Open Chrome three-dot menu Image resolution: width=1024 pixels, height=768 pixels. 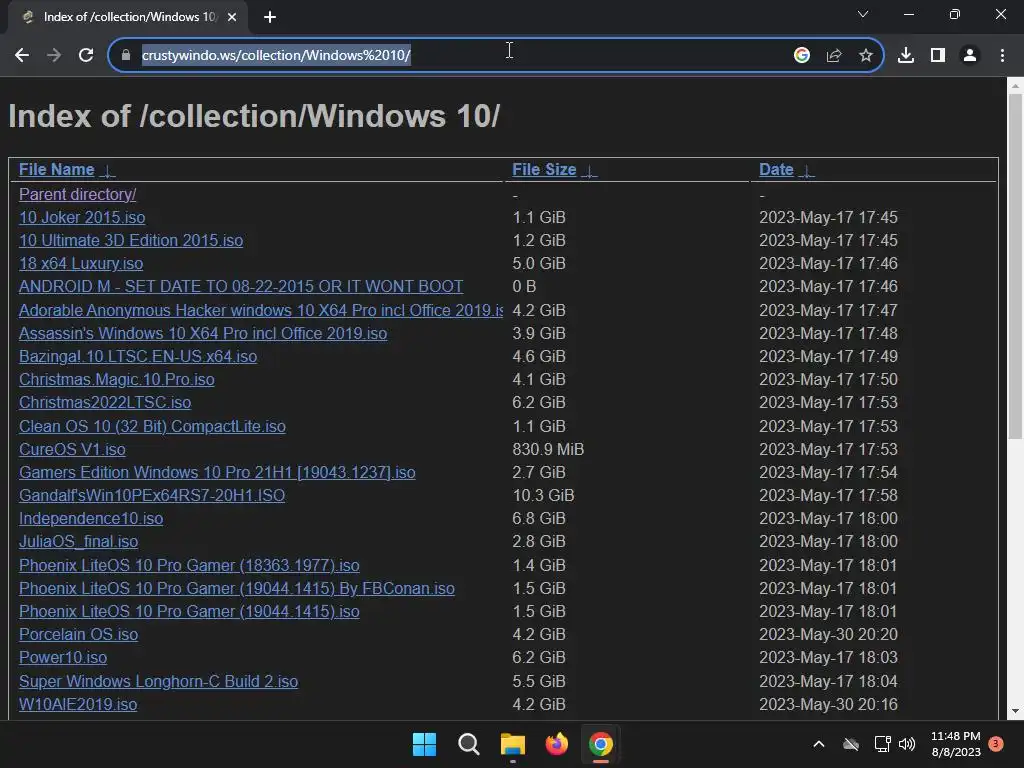(x=1002, y=55)
